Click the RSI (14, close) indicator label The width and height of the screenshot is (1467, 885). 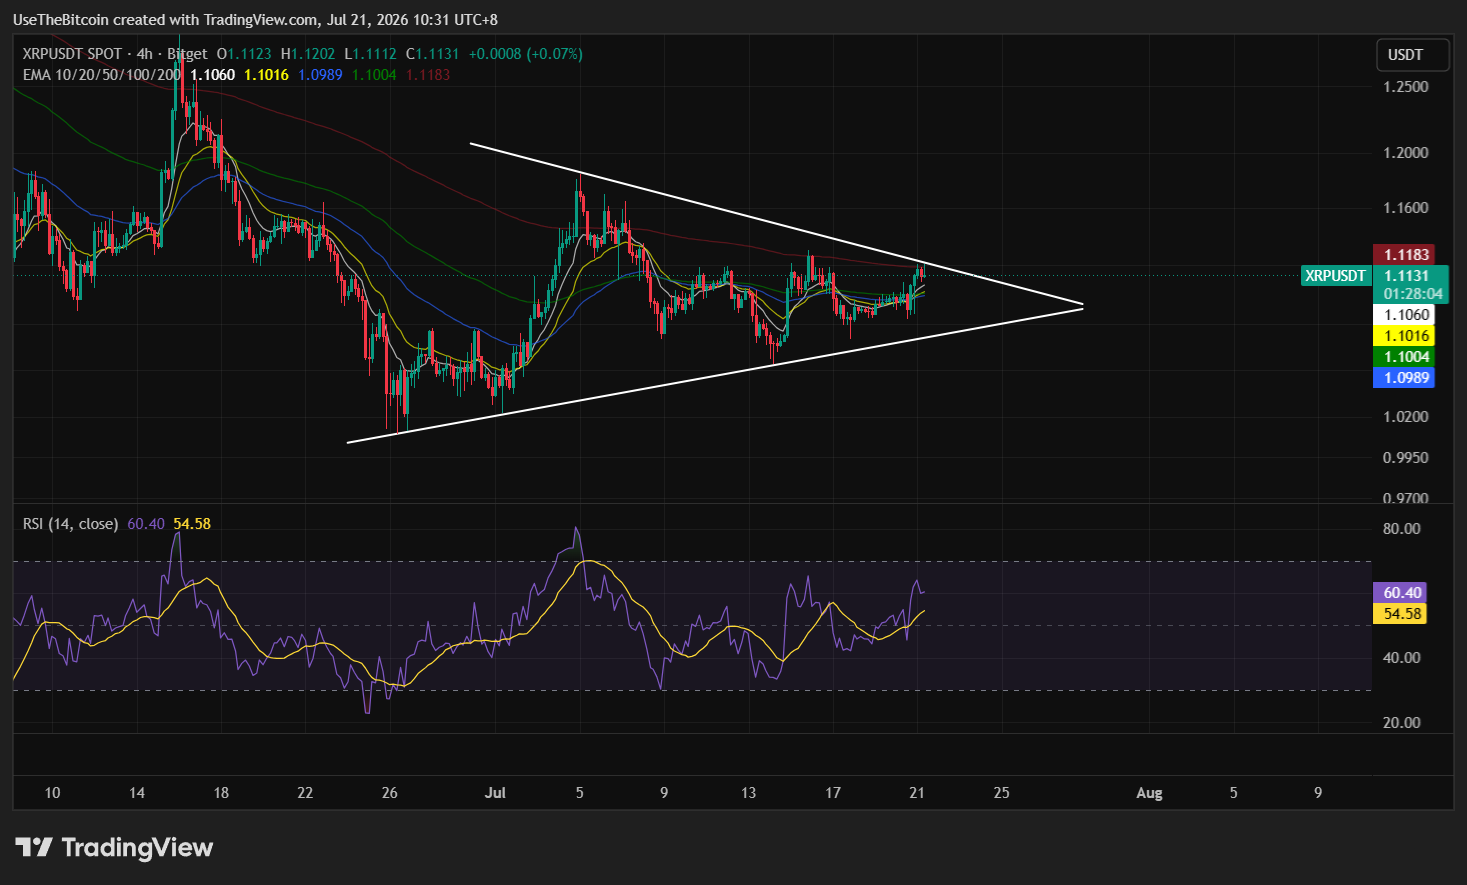pyautogui.click(x=70, y=524)
